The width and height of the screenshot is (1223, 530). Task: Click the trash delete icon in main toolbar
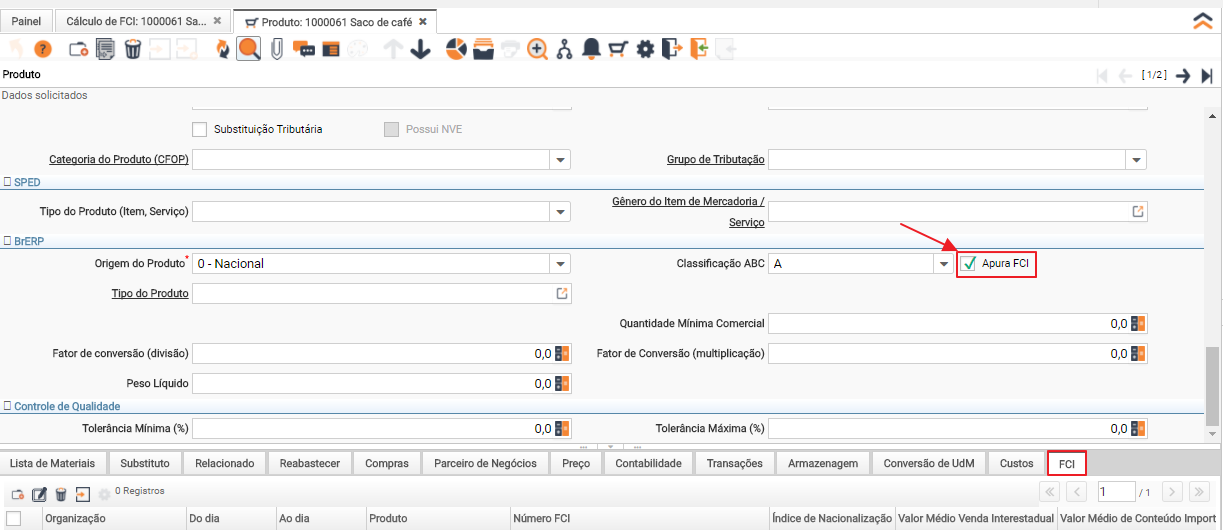coord(132,49)
